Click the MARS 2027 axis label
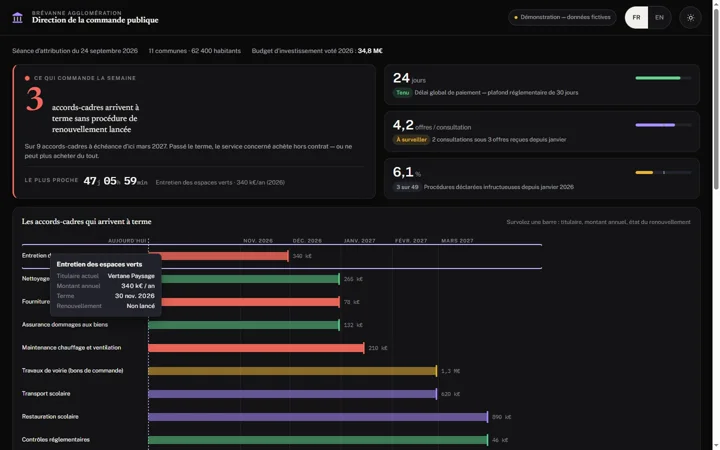 tap(457, 241)
